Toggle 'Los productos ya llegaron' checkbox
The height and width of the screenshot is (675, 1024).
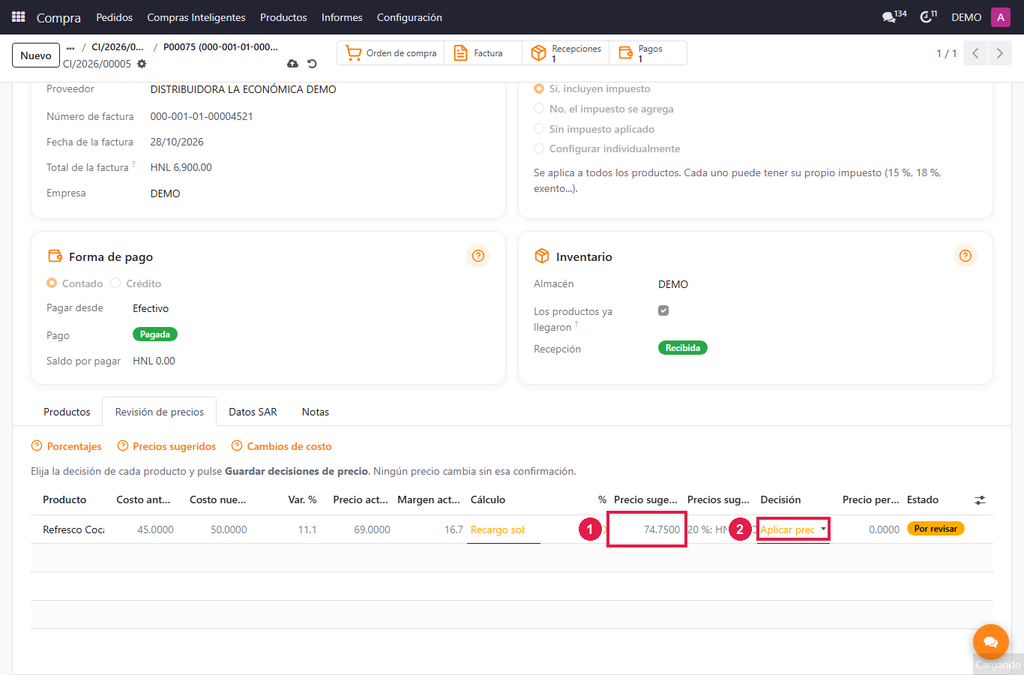point(664,311)
